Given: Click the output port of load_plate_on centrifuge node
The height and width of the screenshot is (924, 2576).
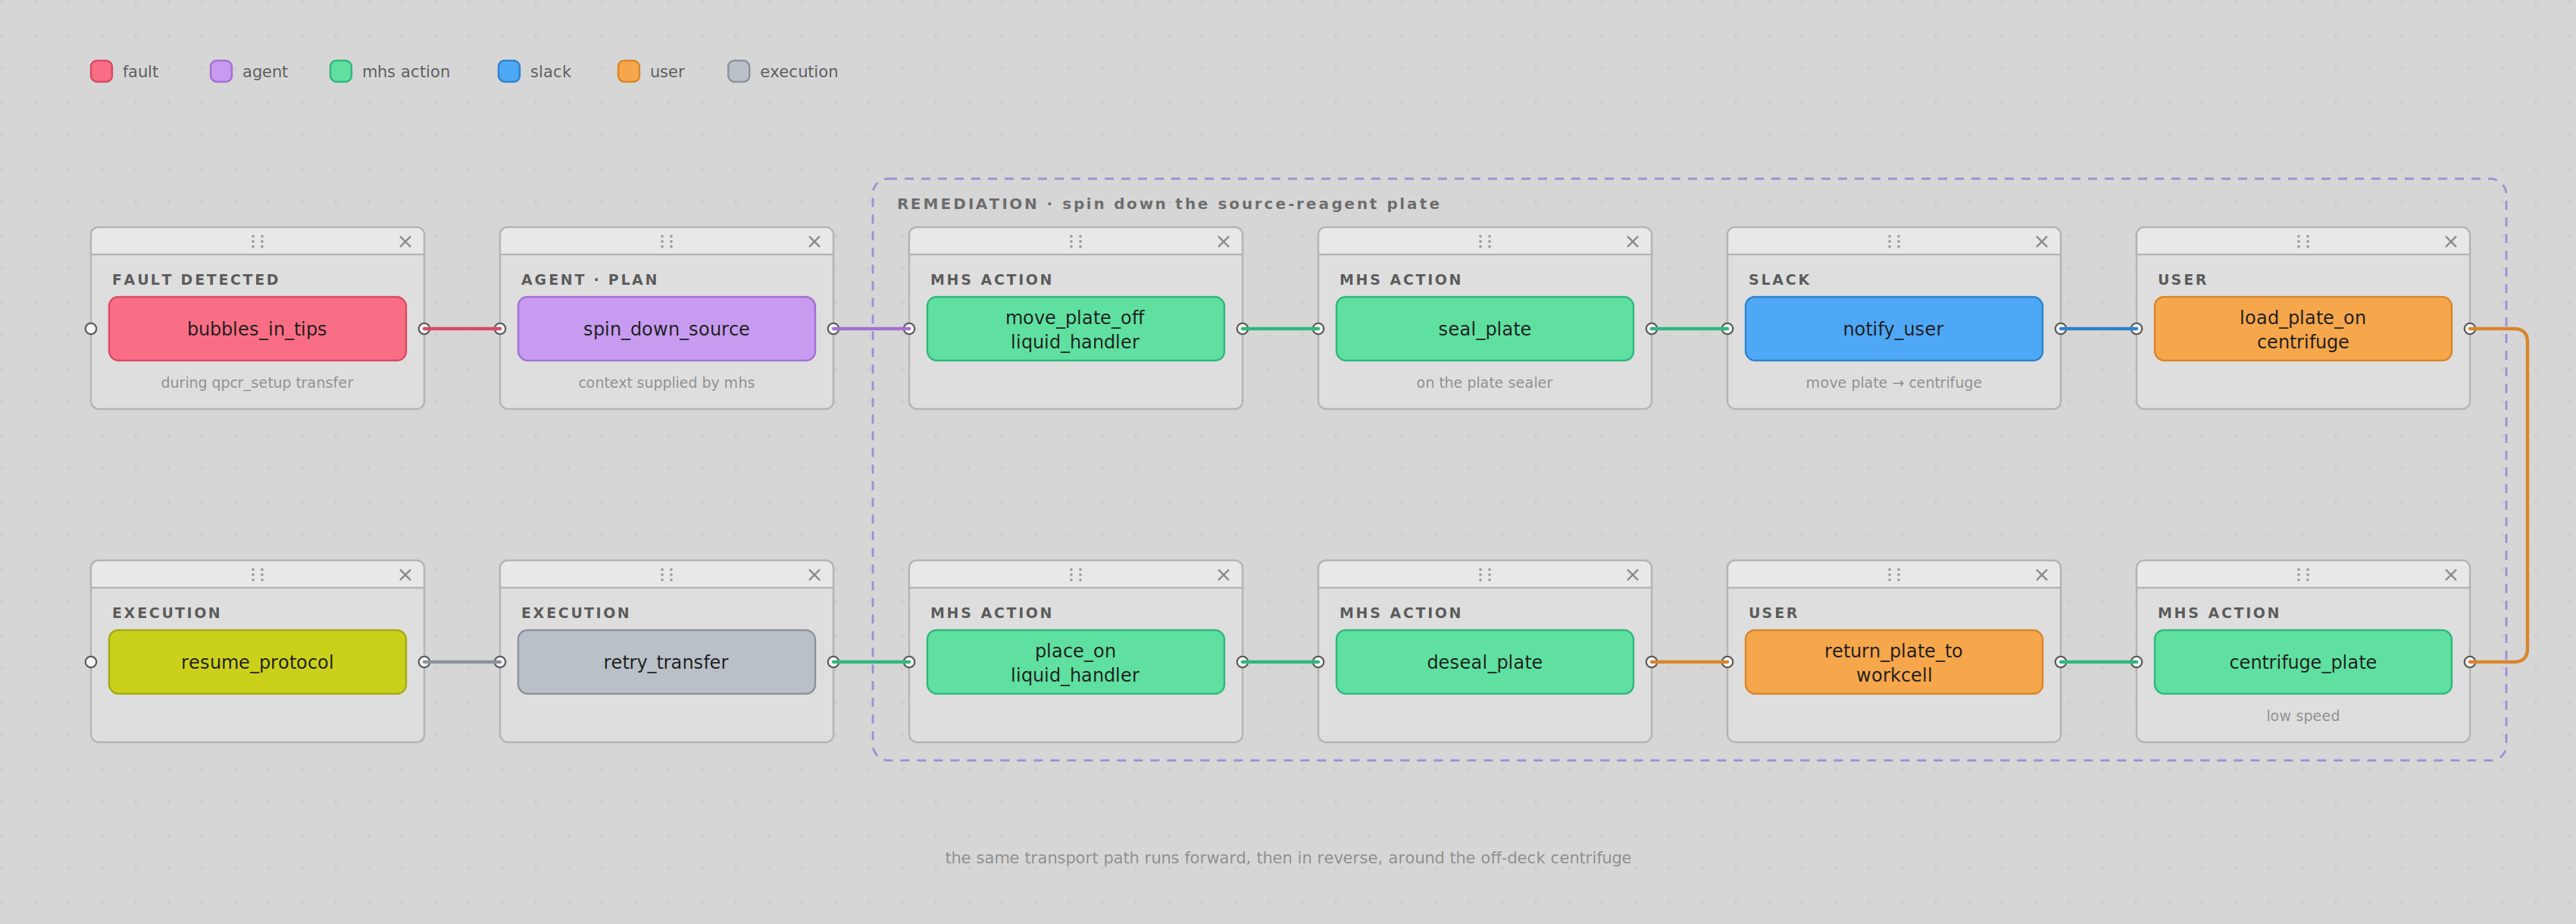Looking at the screenshot, I should tap(2469, 329).
